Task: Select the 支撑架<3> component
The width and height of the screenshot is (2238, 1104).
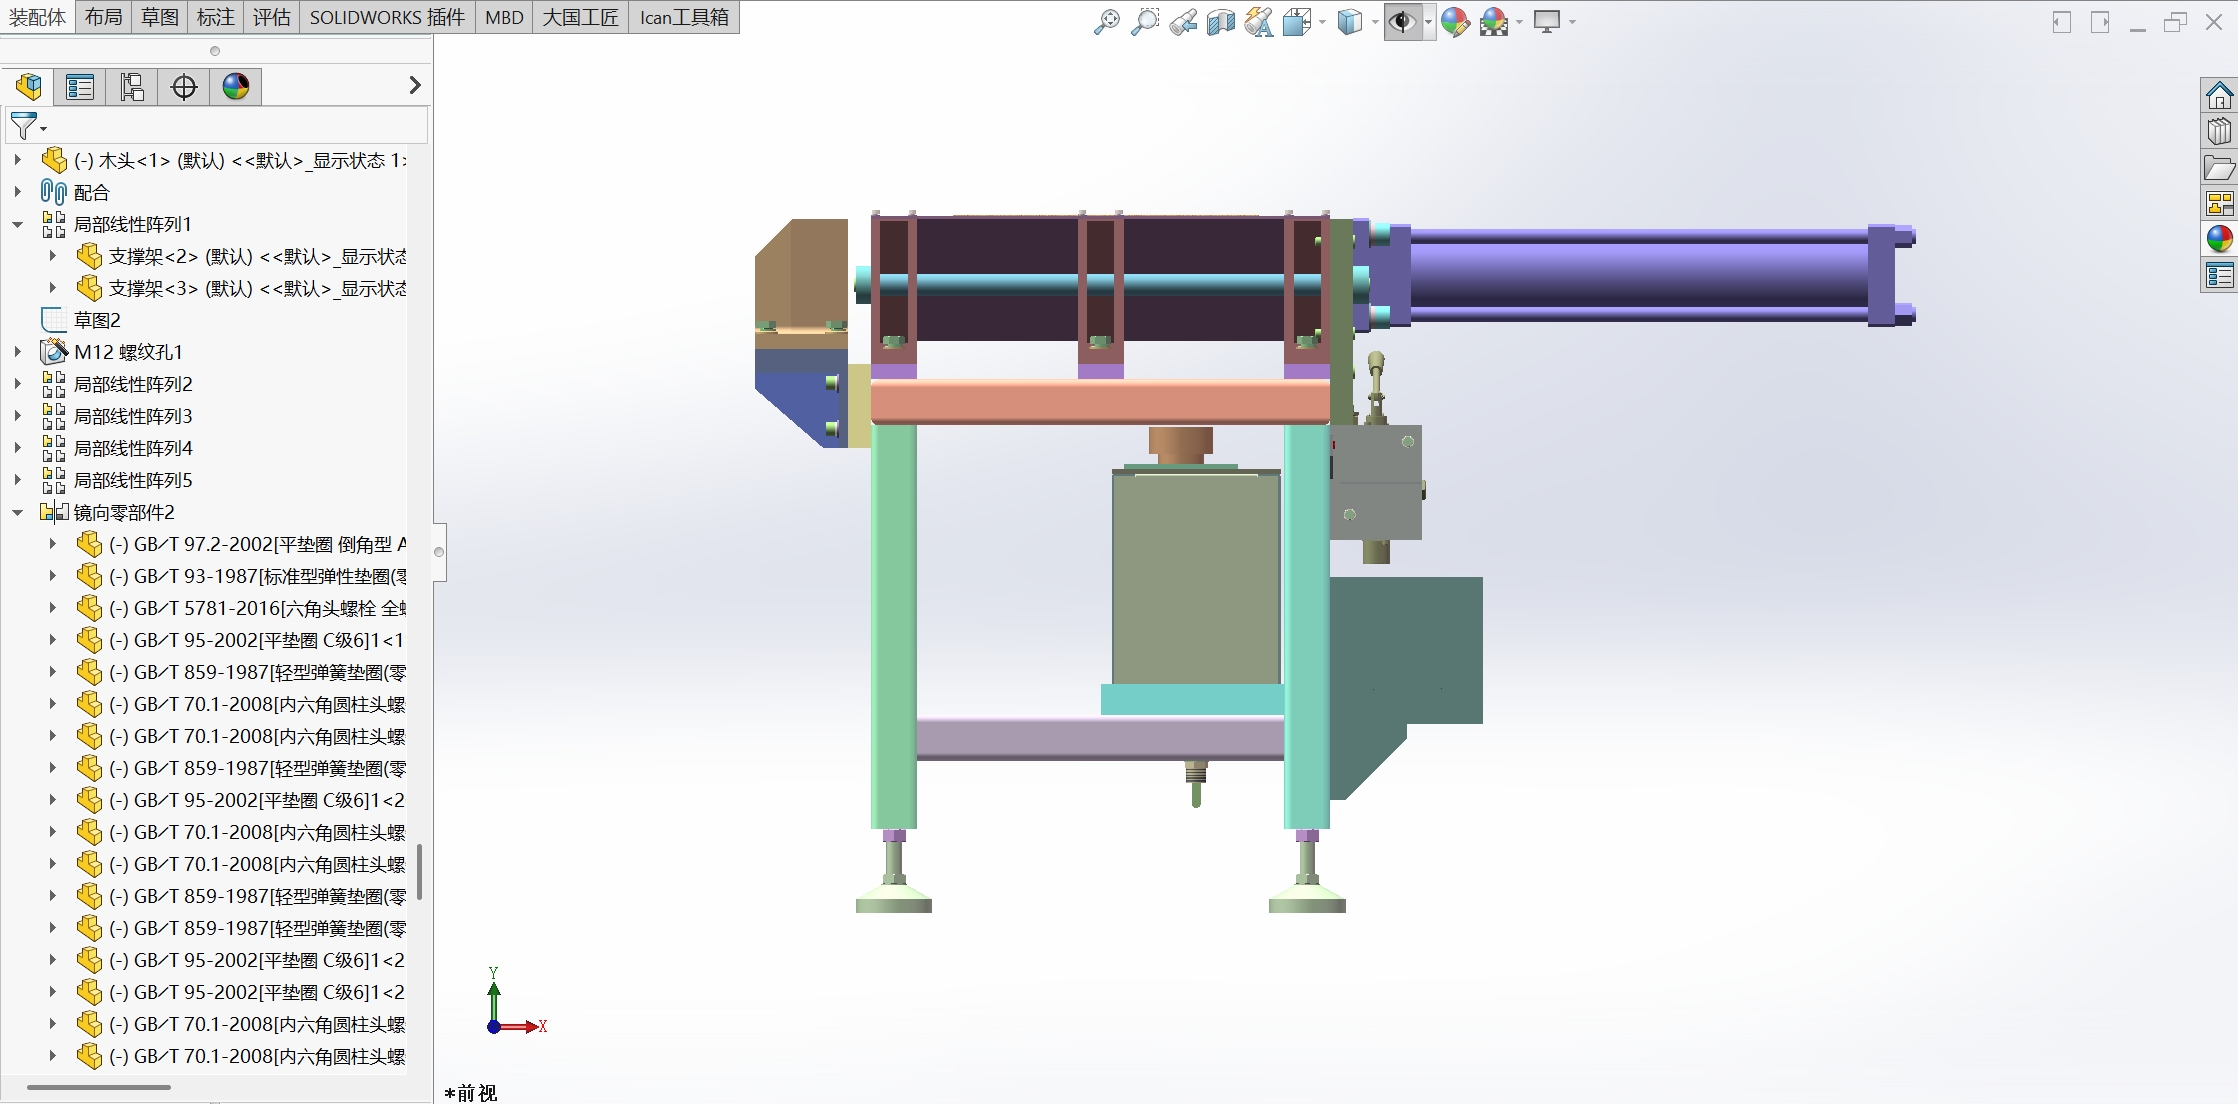Action: pyautogui.click(x=257, y=288)
